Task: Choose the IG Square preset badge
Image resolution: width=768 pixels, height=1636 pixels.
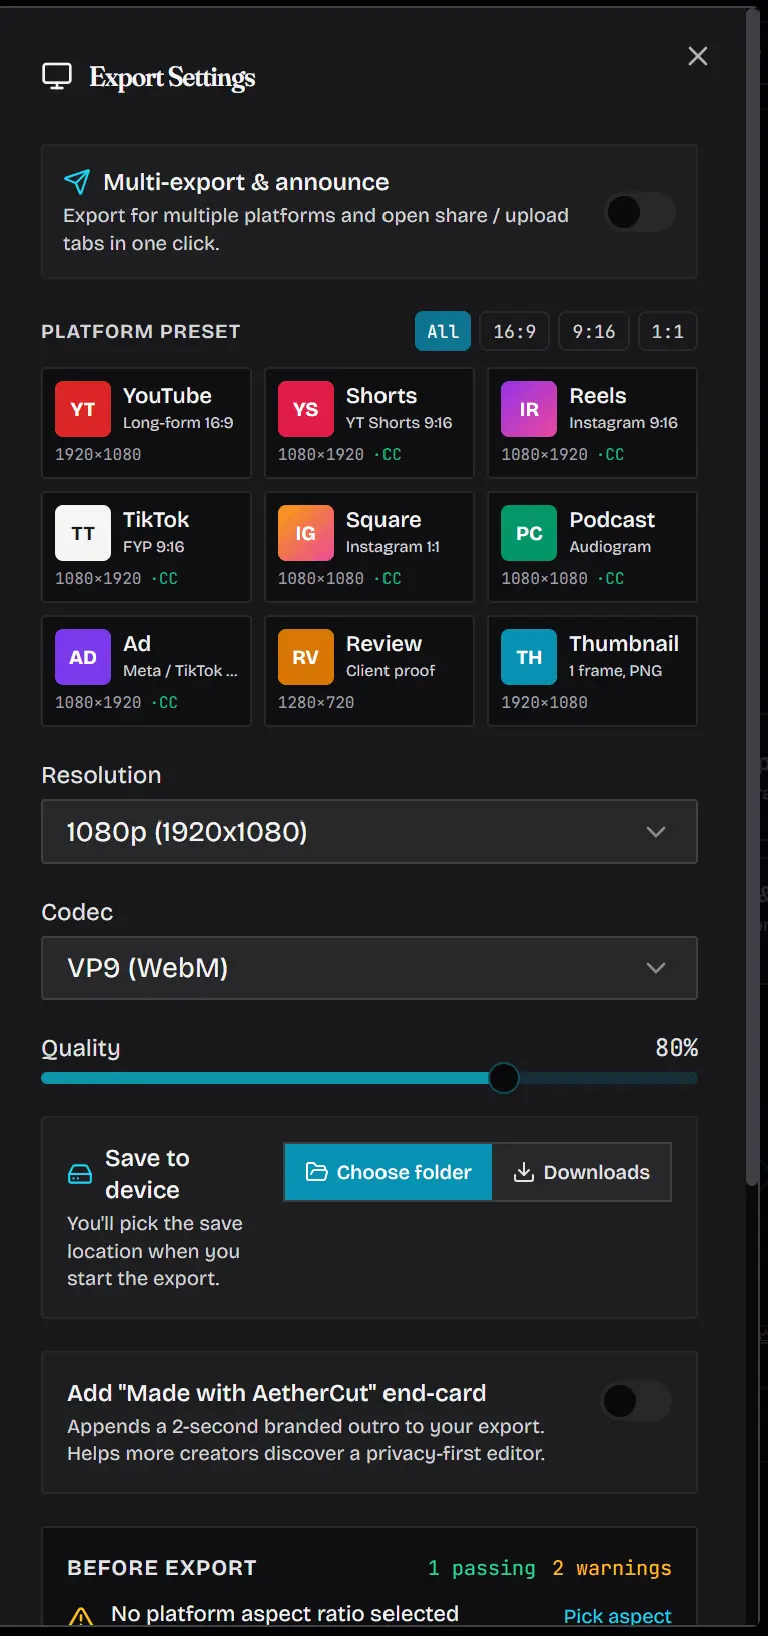Action: click(306, 533)
